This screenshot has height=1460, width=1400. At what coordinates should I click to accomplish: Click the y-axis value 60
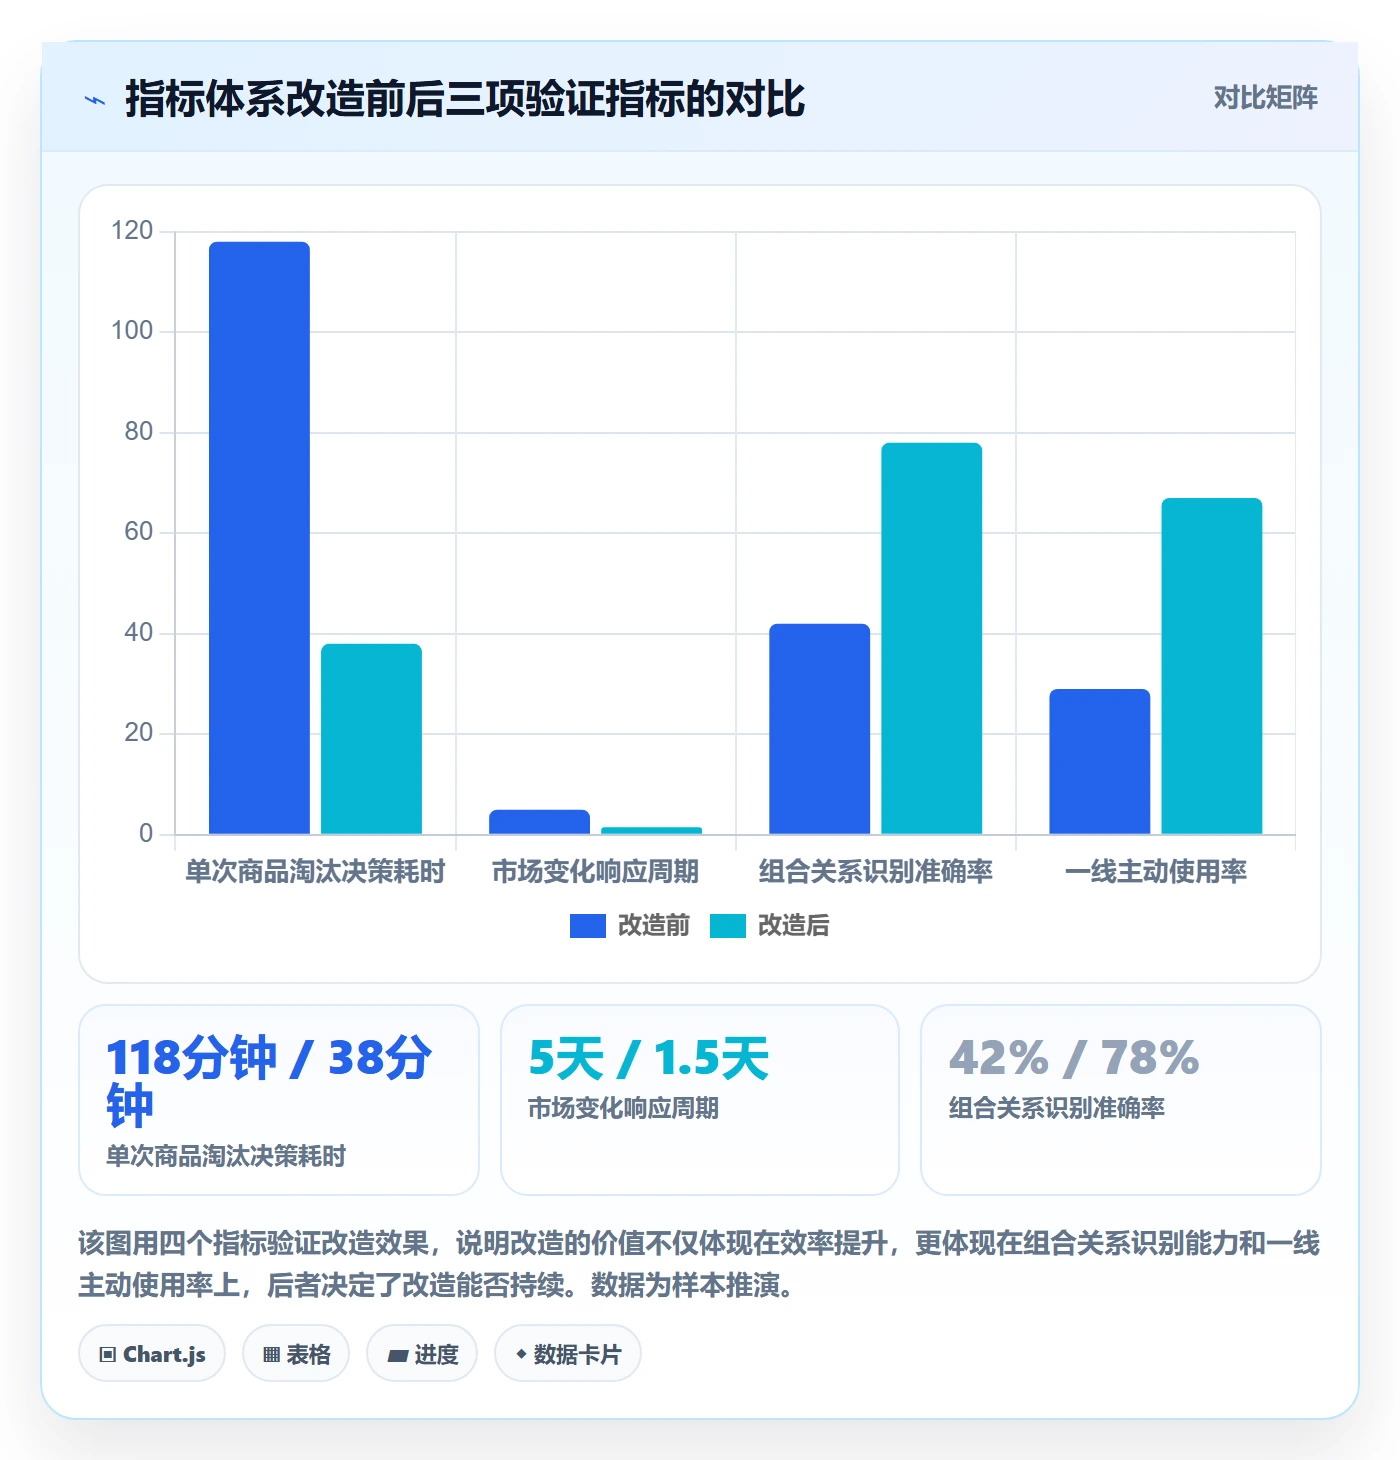tap(138, 532)
